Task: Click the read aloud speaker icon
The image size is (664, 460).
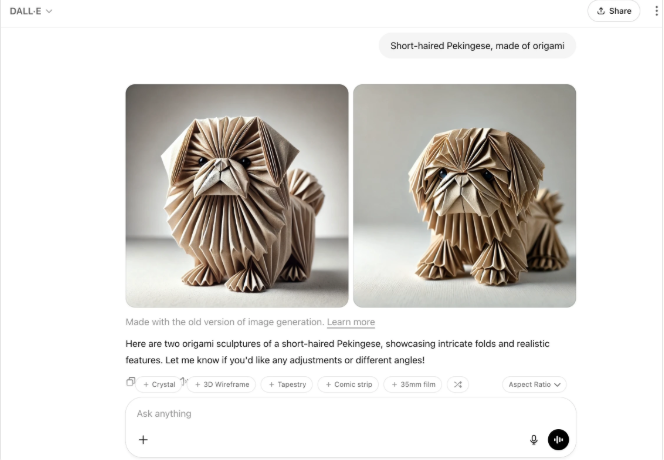Action: coord(184,381)
